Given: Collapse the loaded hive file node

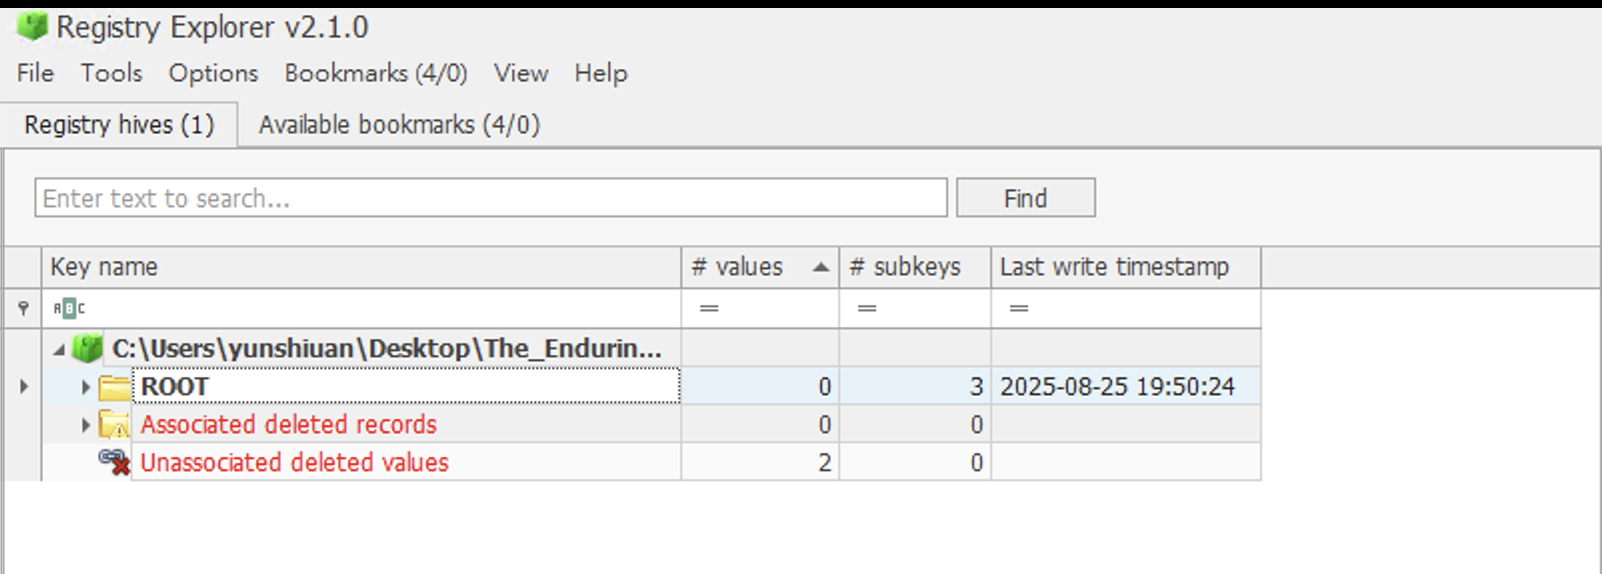Looking at the screenshot, I should [x=59, y=349].
